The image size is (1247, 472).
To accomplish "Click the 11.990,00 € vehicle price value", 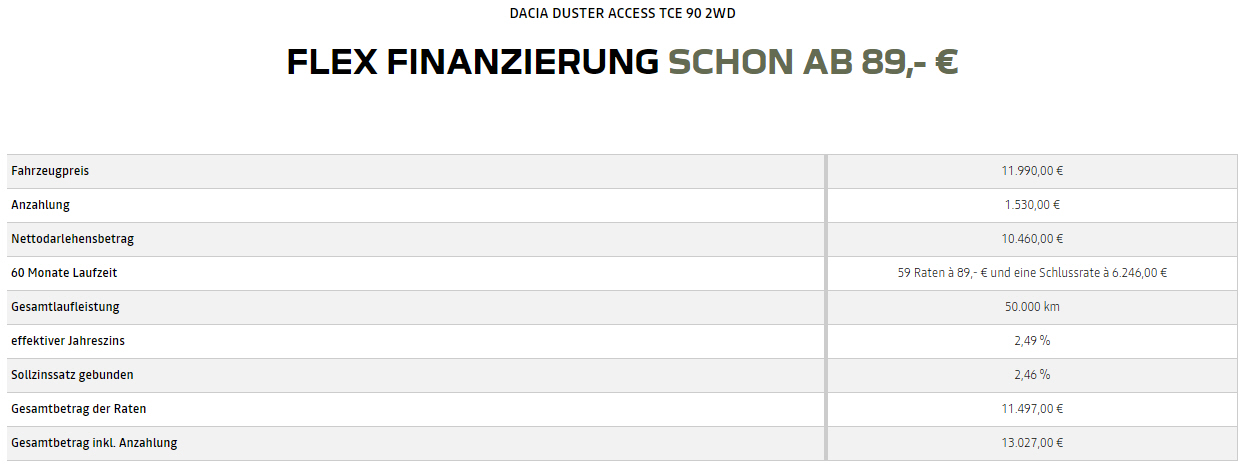I will (x=1032, y=171).
